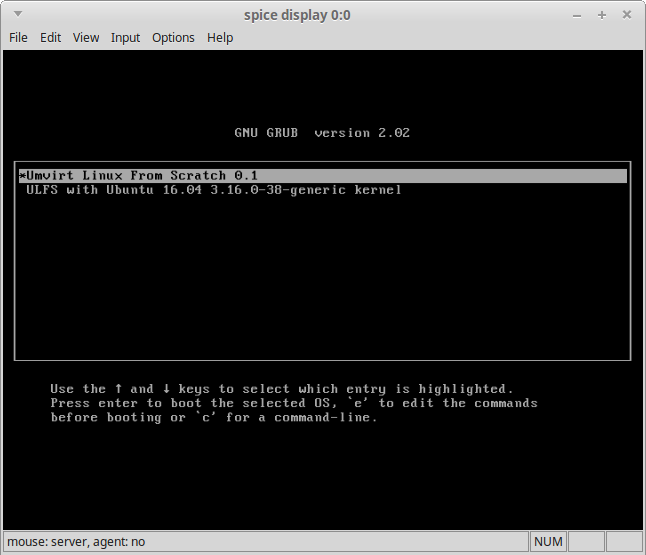Open the File menu

(x=18, y=37)
